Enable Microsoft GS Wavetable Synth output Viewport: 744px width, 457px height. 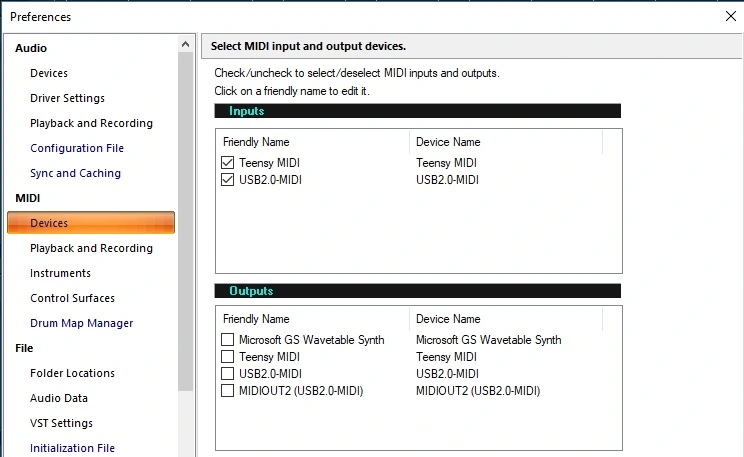(228, 340)
